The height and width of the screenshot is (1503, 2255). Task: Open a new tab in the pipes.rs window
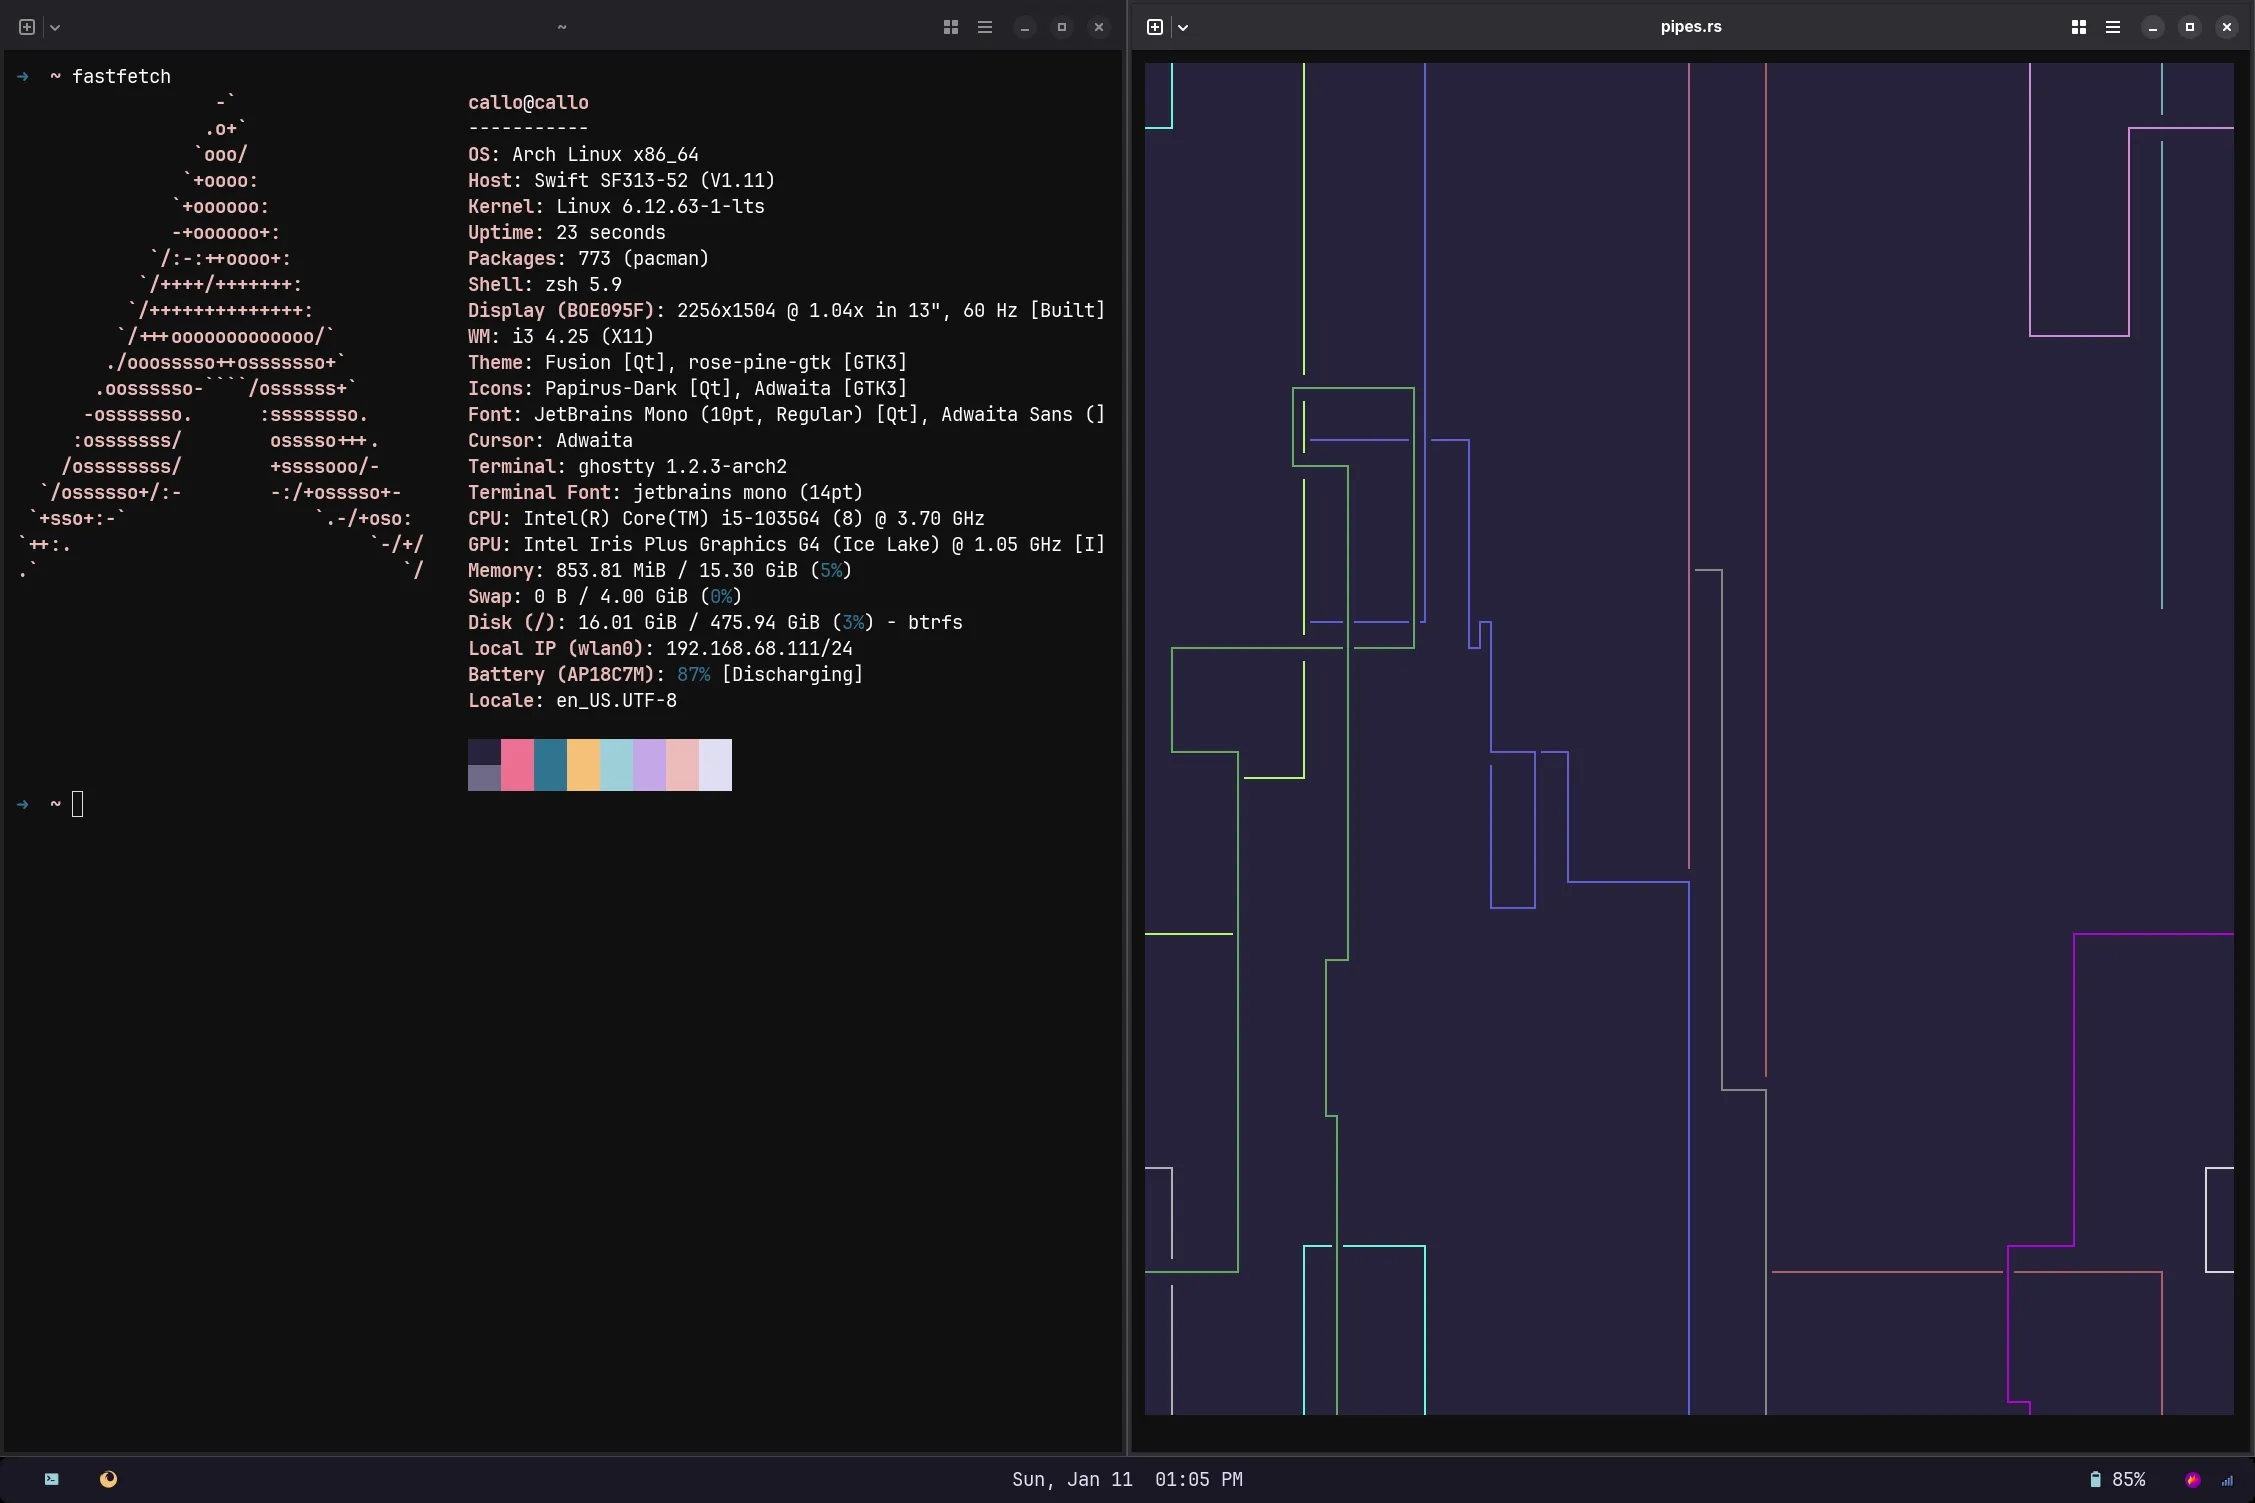[x=1155, y=27]
